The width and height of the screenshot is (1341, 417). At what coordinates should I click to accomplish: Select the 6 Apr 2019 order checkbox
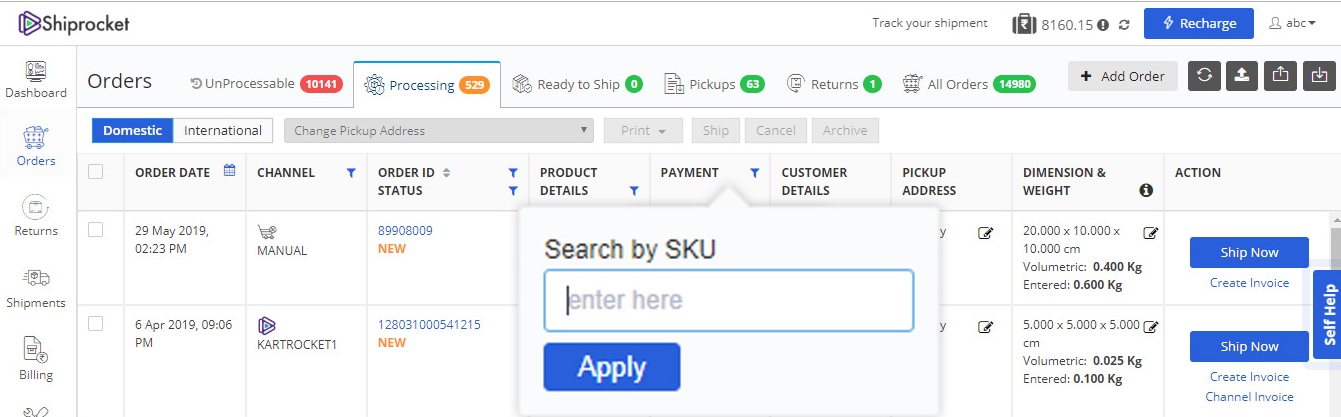tap(96, 323)
